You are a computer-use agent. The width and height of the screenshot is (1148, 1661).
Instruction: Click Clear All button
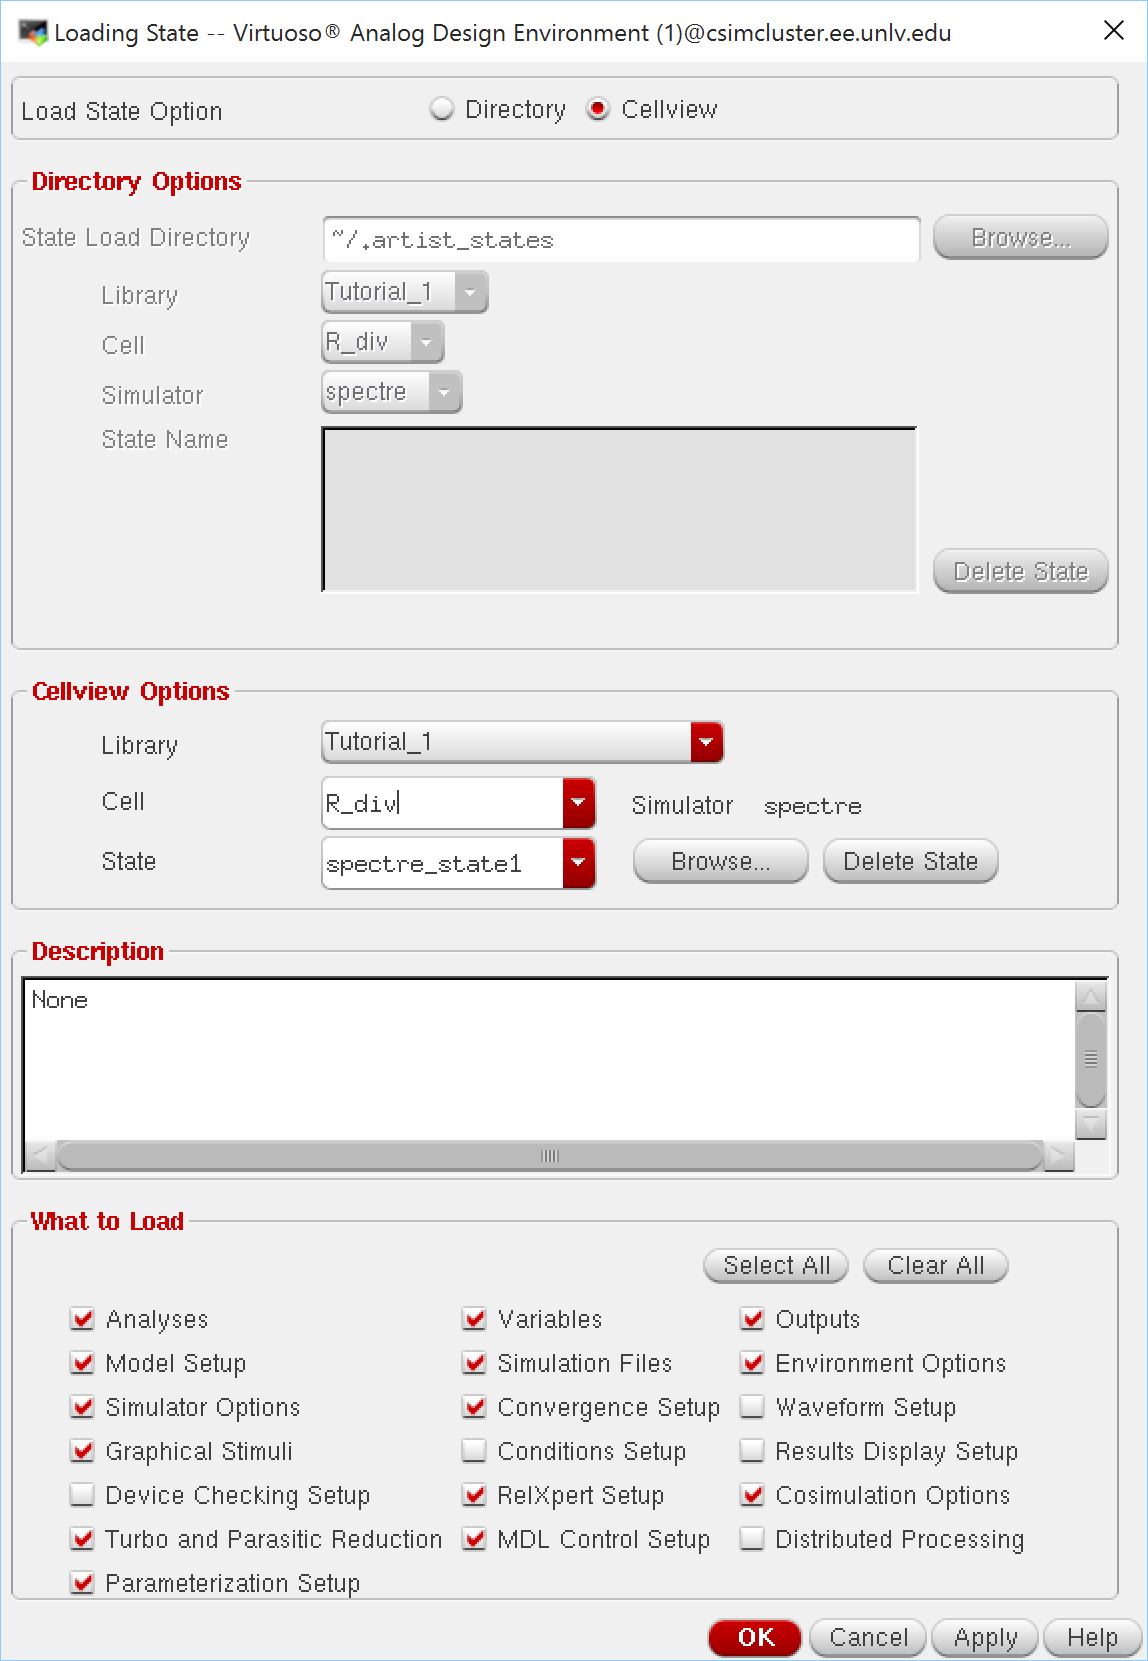935,1266
